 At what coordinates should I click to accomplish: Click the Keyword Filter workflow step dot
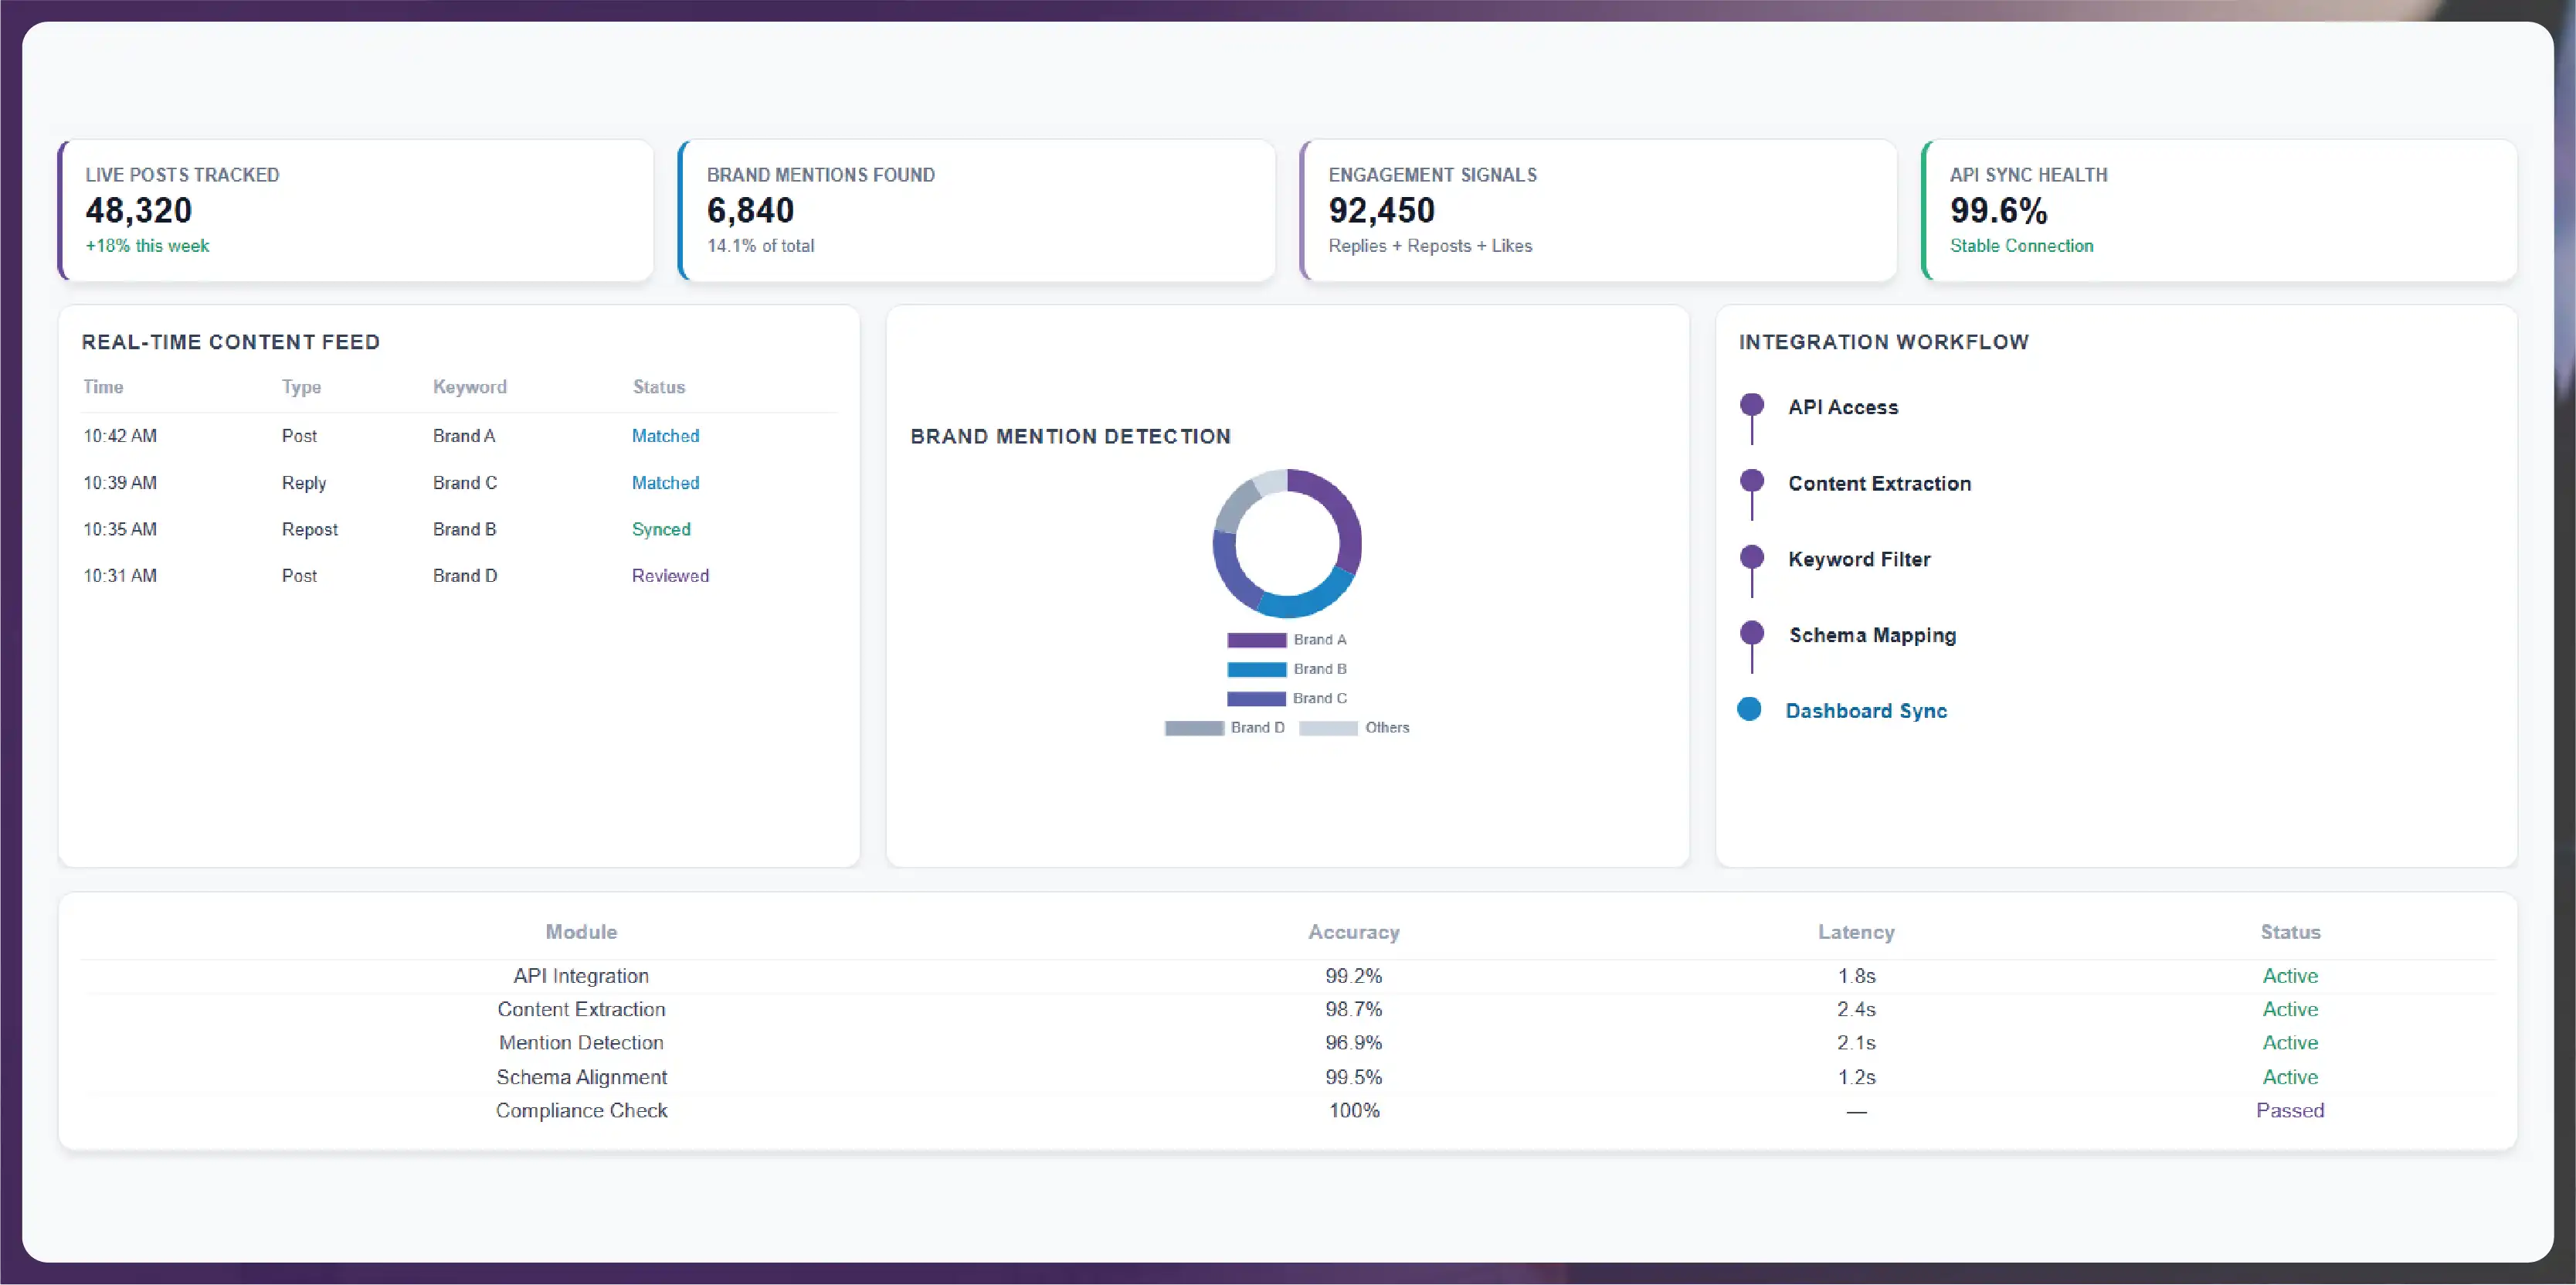click(x=1752, y=557)
